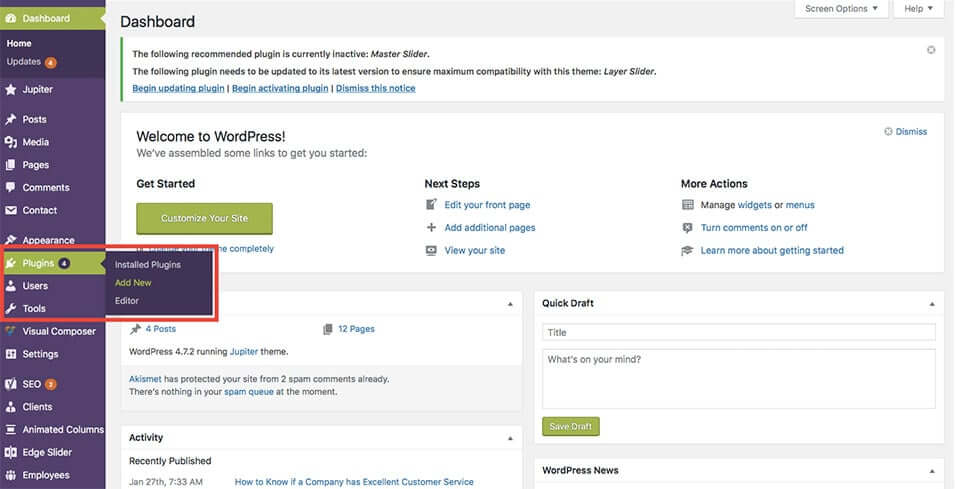Image resolution: width=955 pixels, height=489 pixels.
Task: Click the Plugins update count badge
Action: tap(65, 263)
